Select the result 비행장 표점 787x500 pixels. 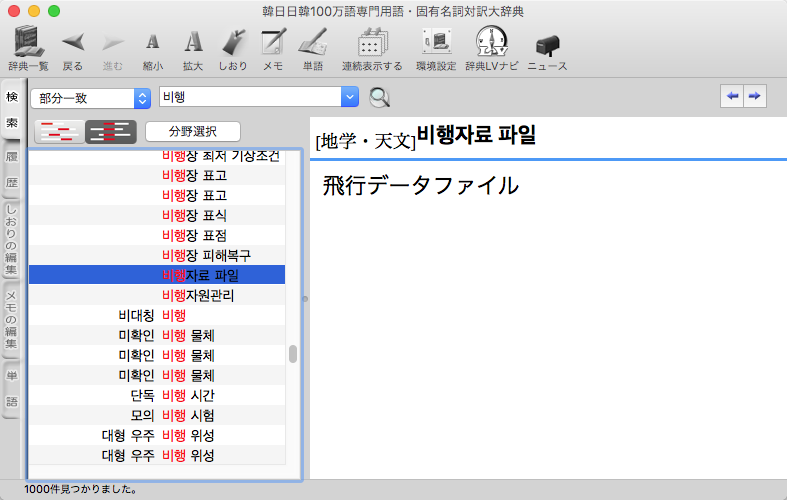tap(157, 235)
